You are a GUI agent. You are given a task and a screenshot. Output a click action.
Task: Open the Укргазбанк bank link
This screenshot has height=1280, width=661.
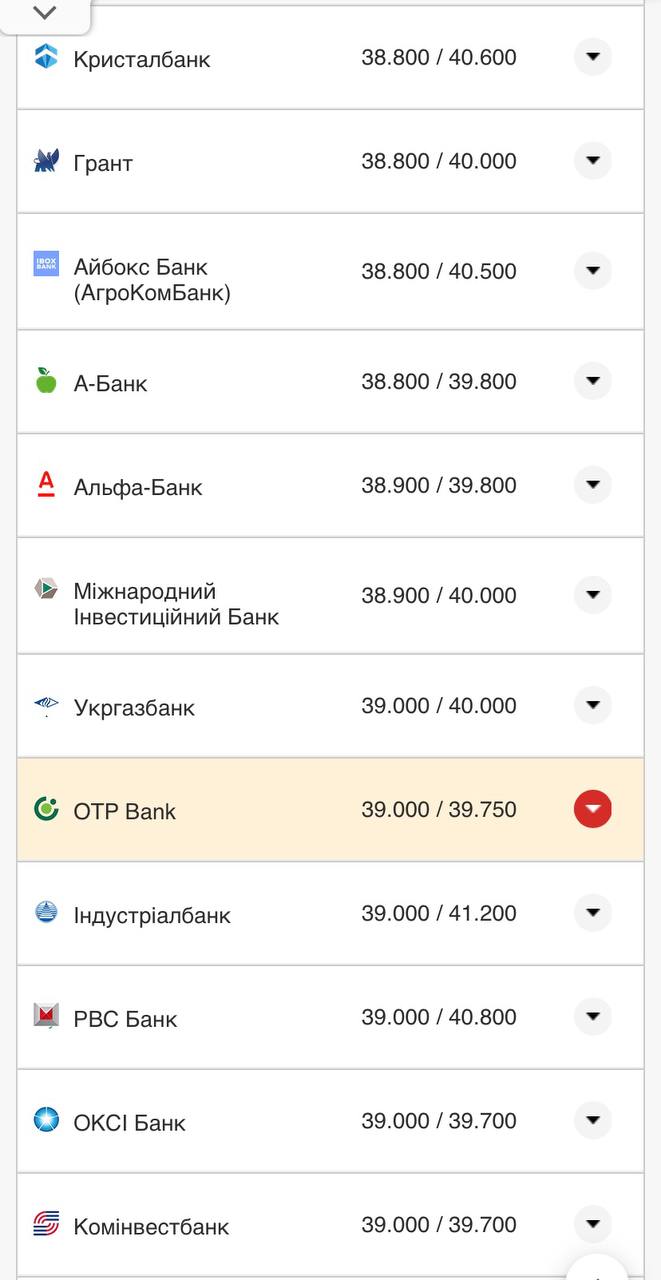pyautogui.click(x=134, y=705)
